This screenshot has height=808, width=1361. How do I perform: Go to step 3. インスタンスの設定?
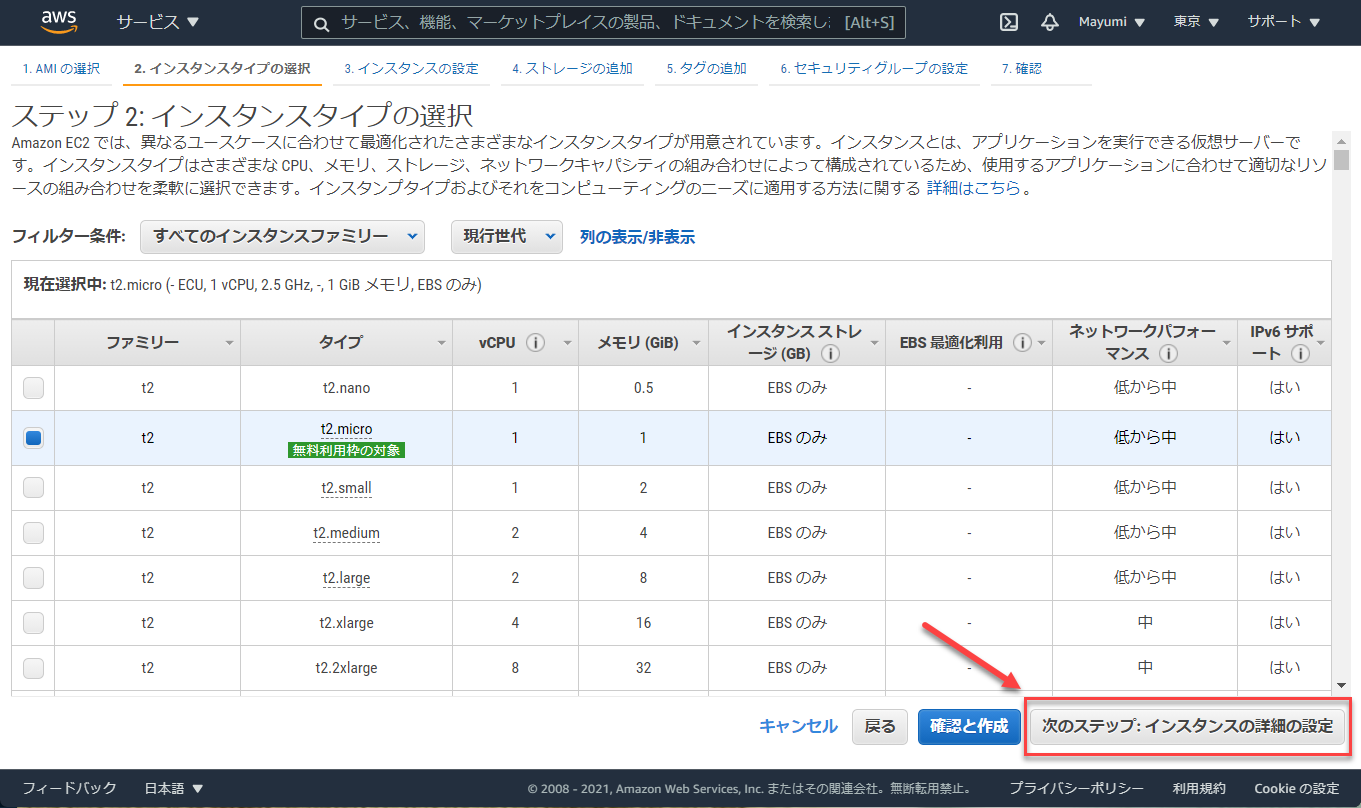(411, 68)
